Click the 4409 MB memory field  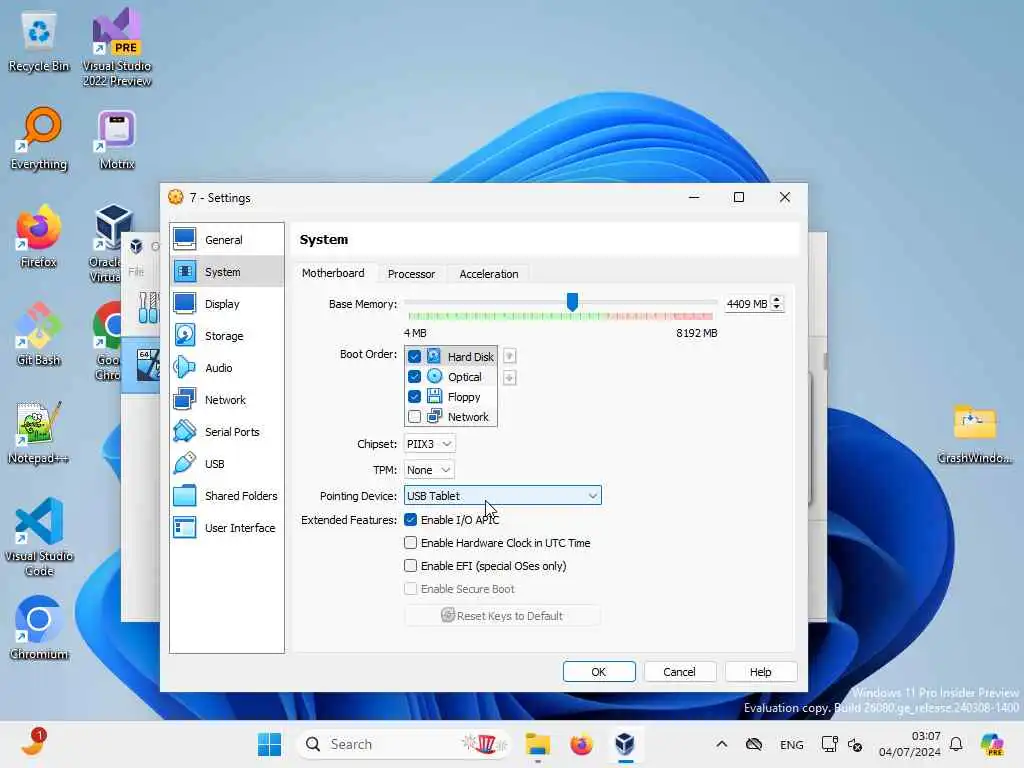tap(747, 304)
